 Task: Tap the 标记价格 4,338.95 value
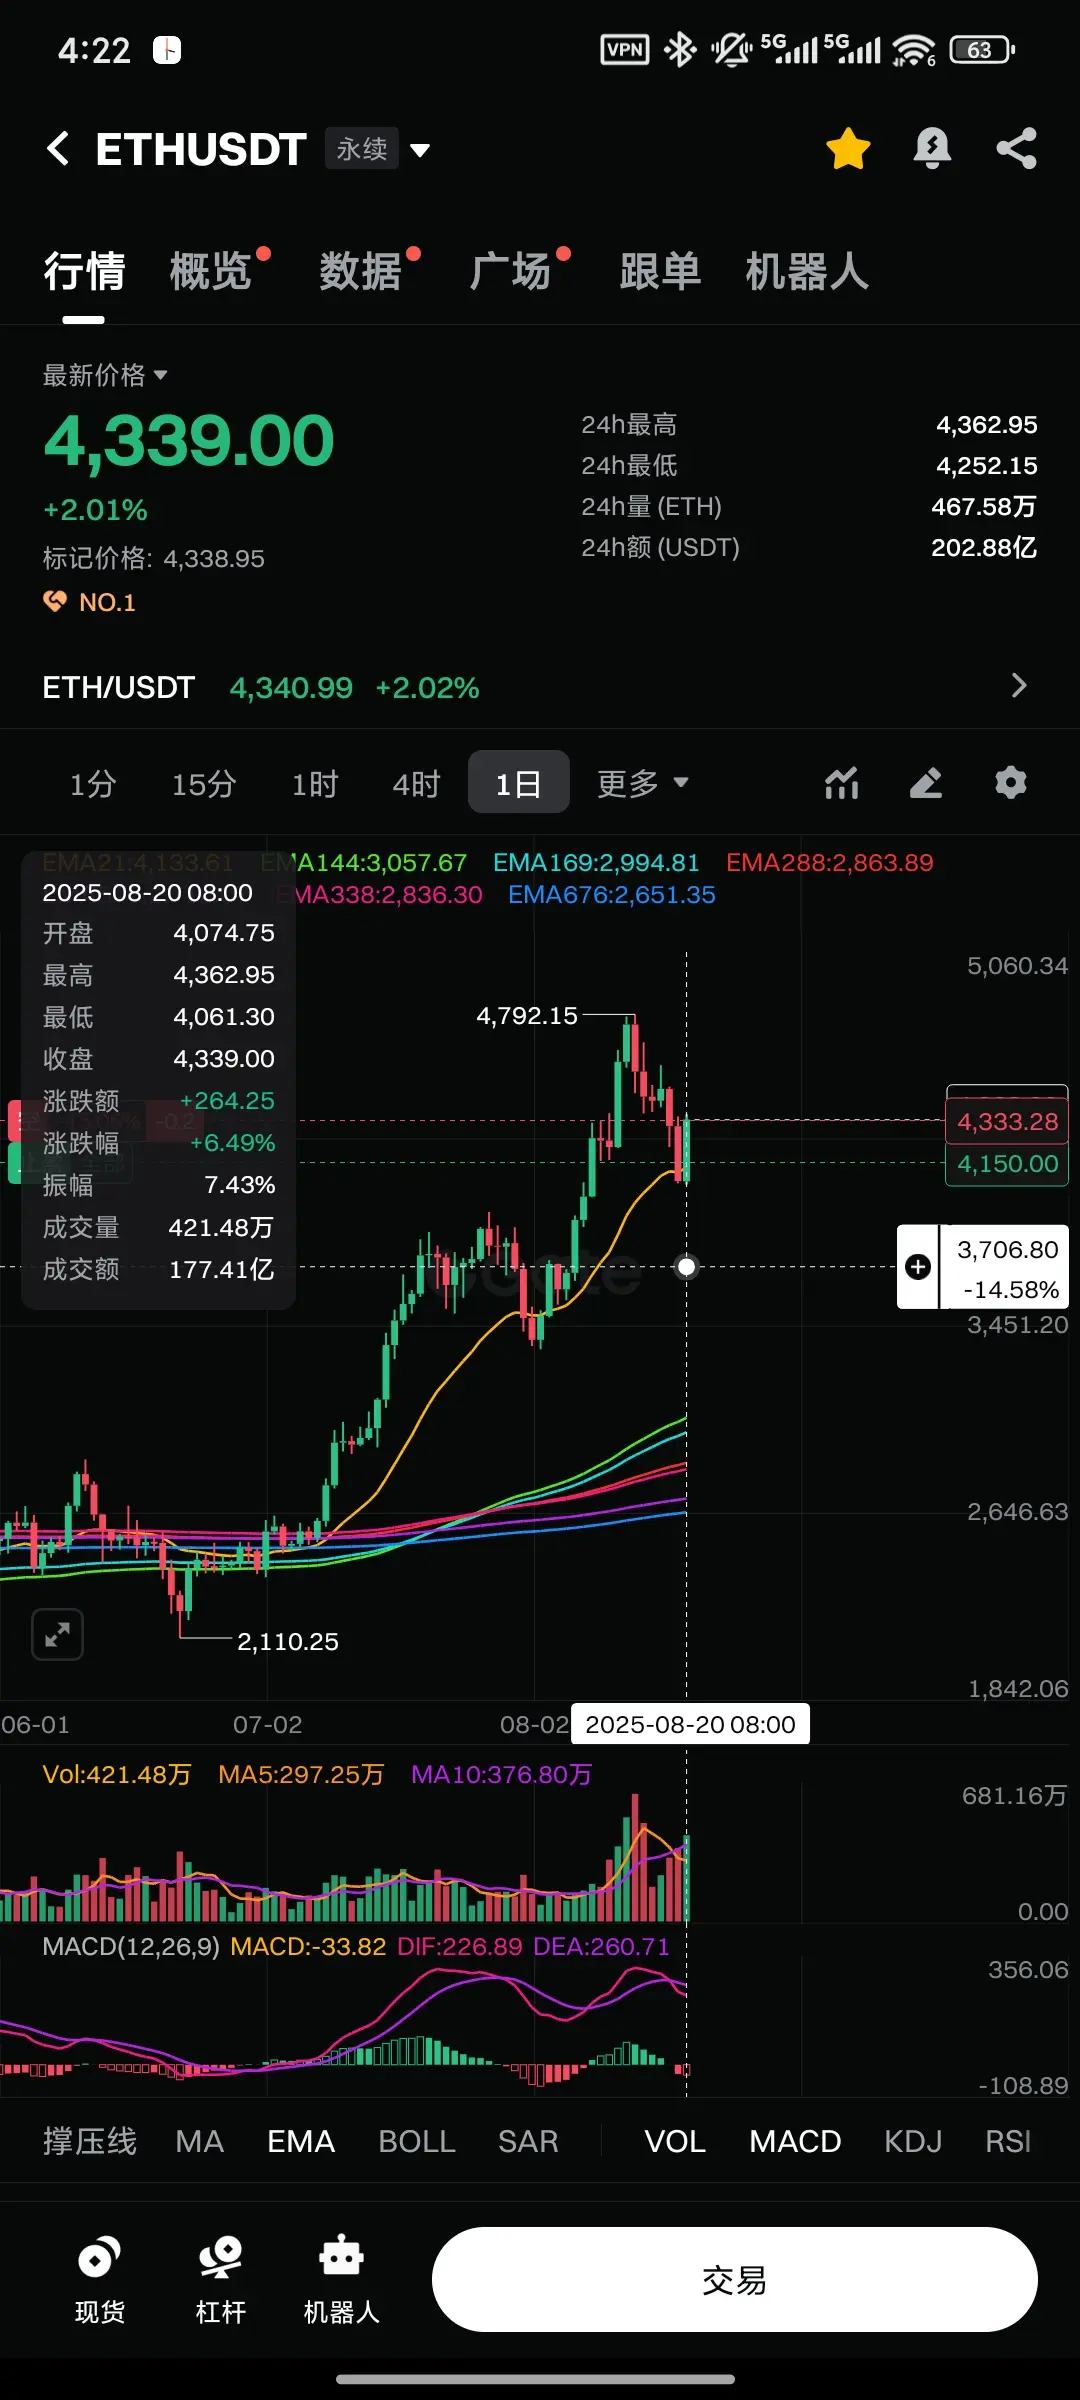[214, 558]
